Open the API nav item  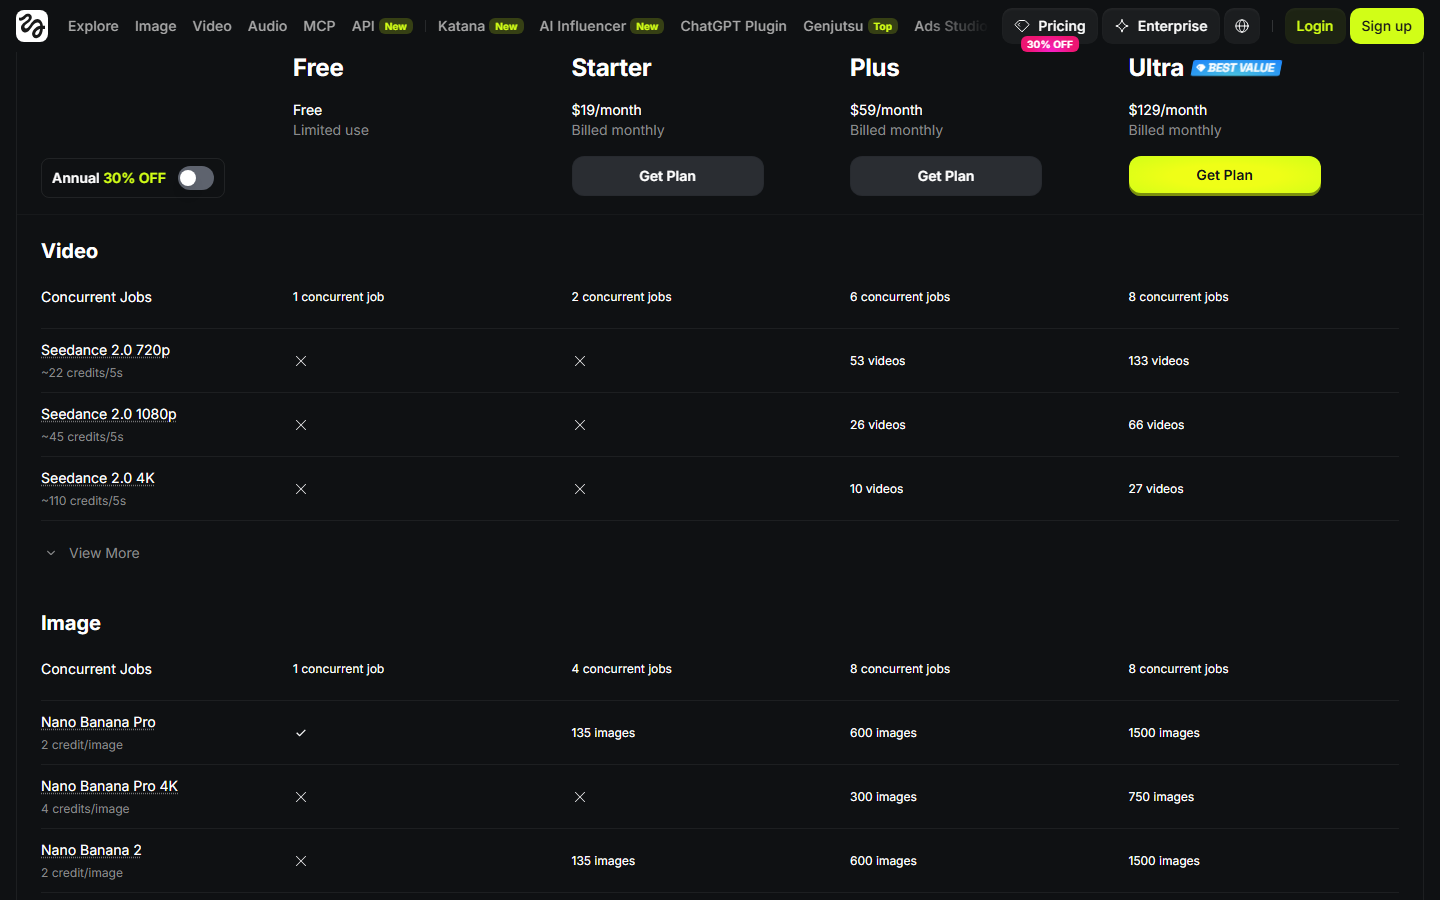pyautogui.click(x=382, y=26)
